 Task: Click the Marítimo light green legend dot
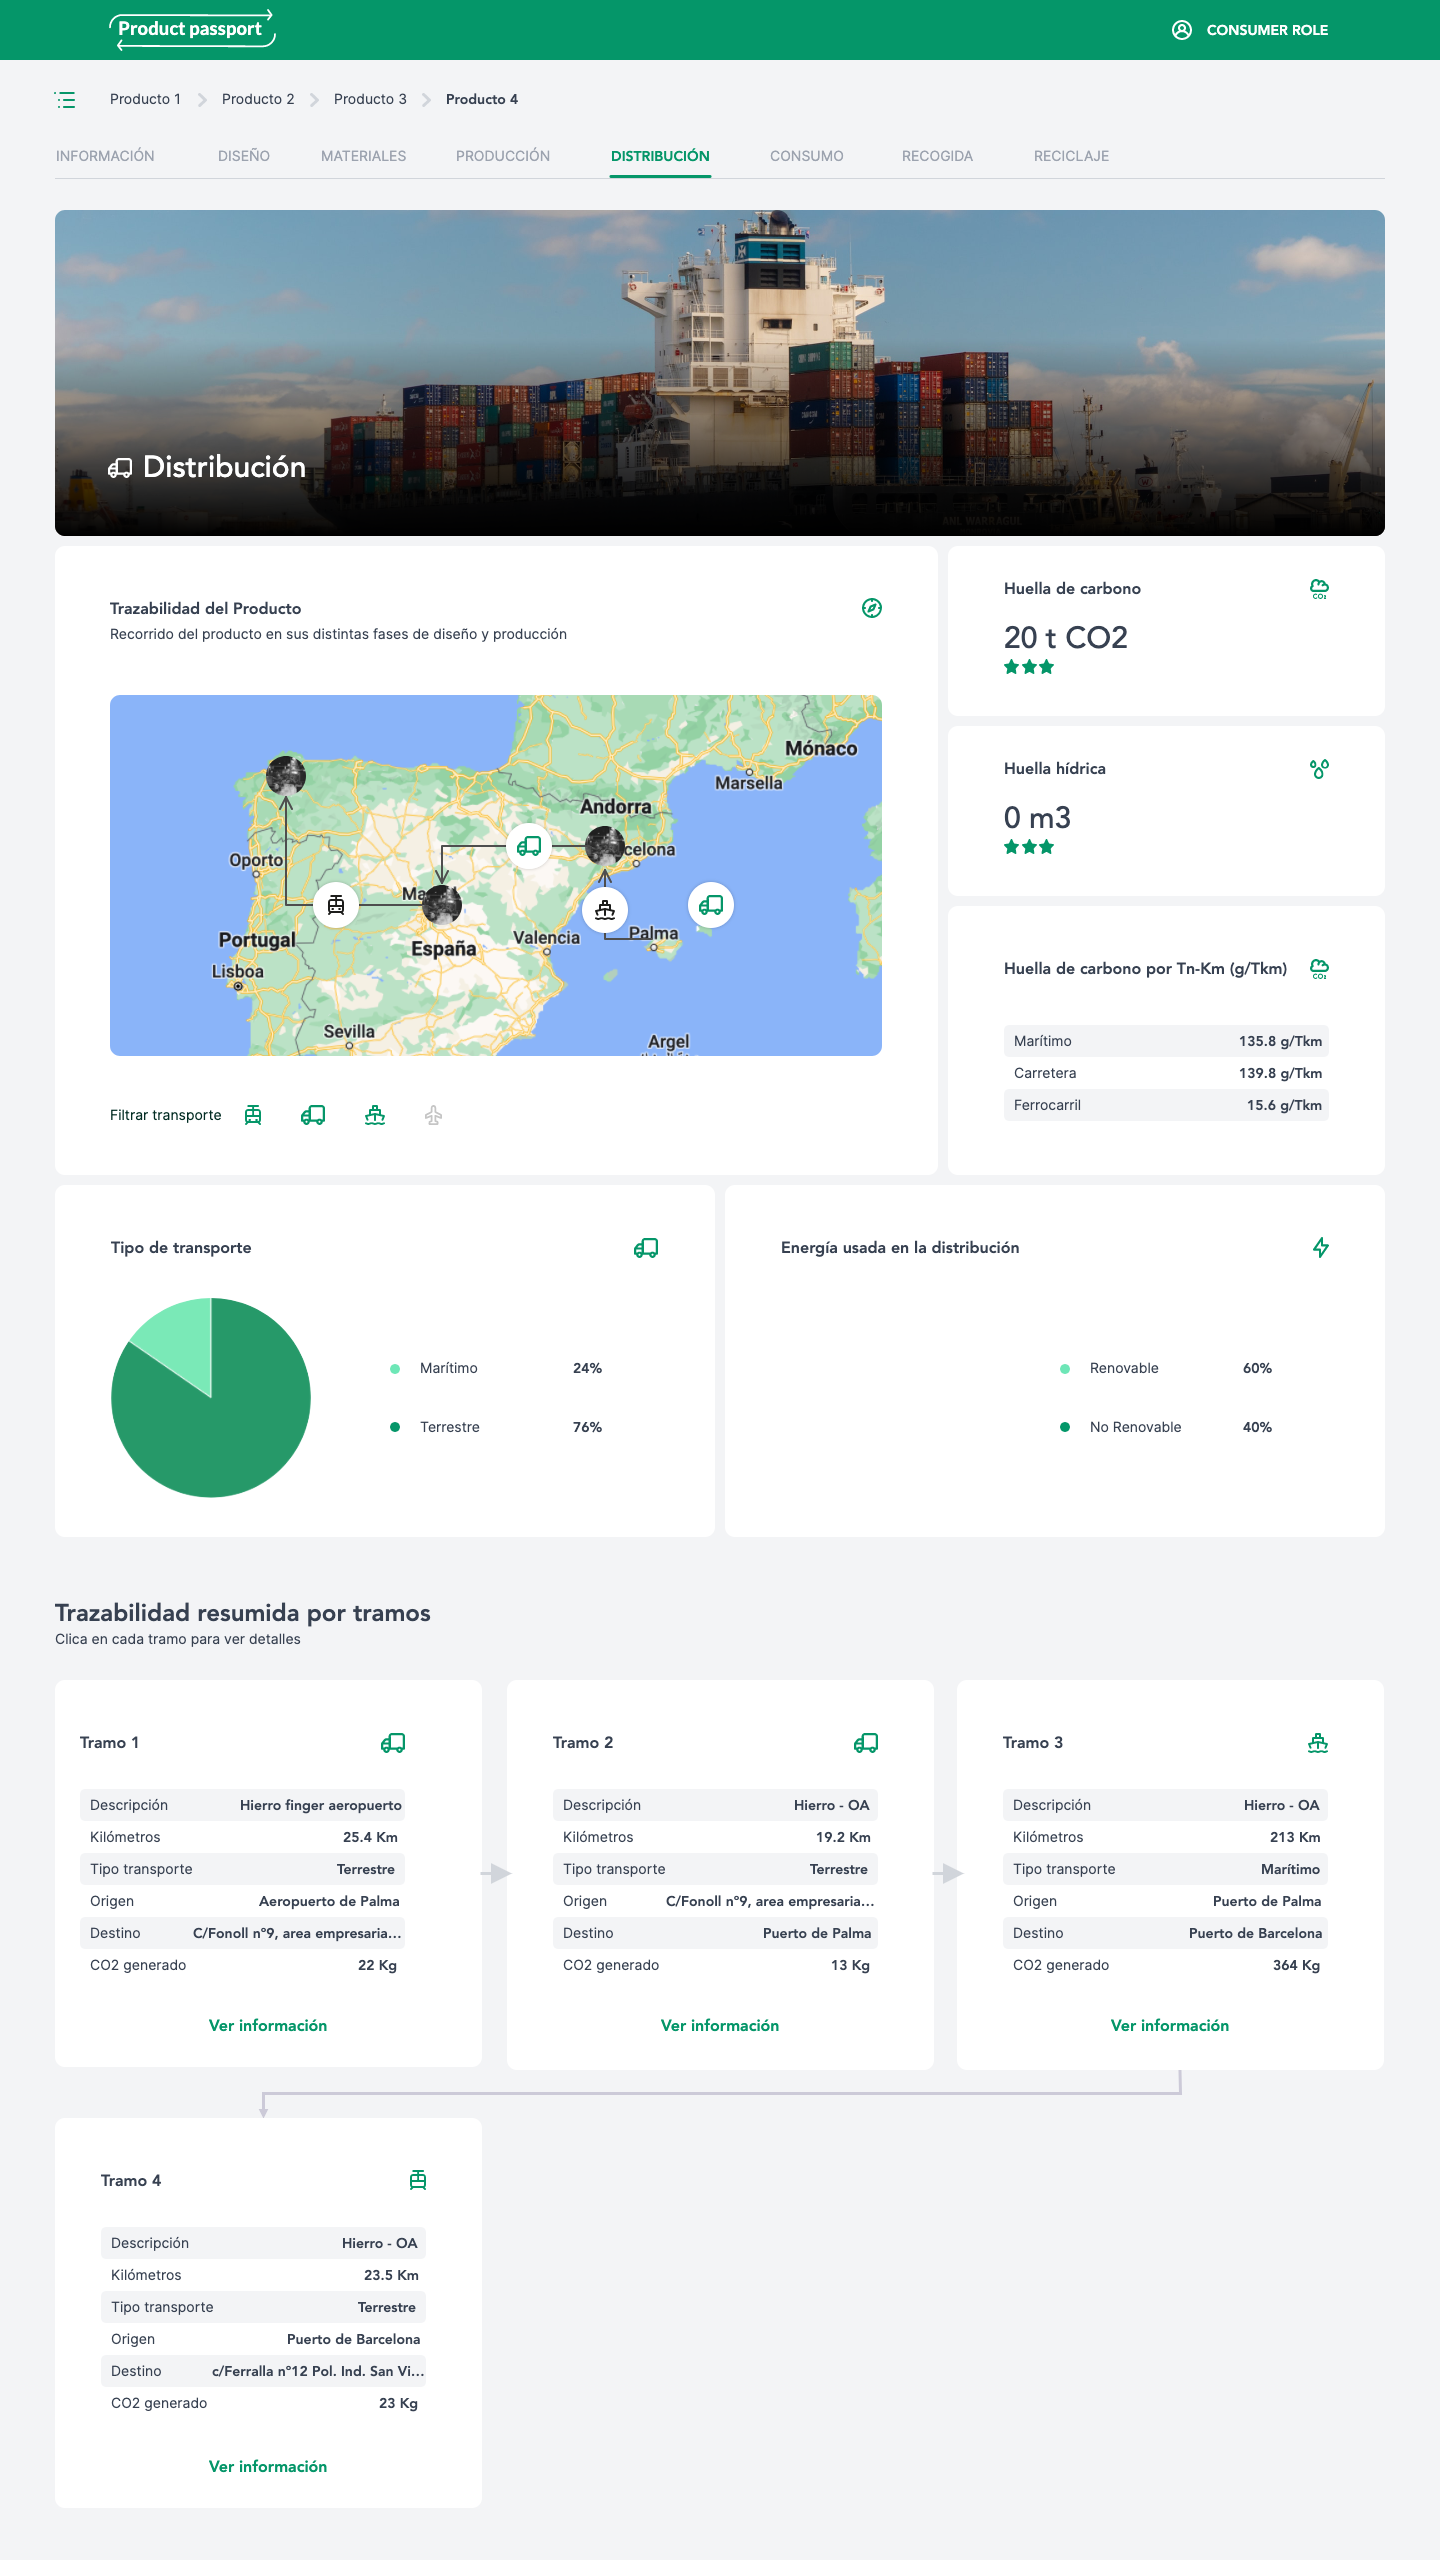395,1368
